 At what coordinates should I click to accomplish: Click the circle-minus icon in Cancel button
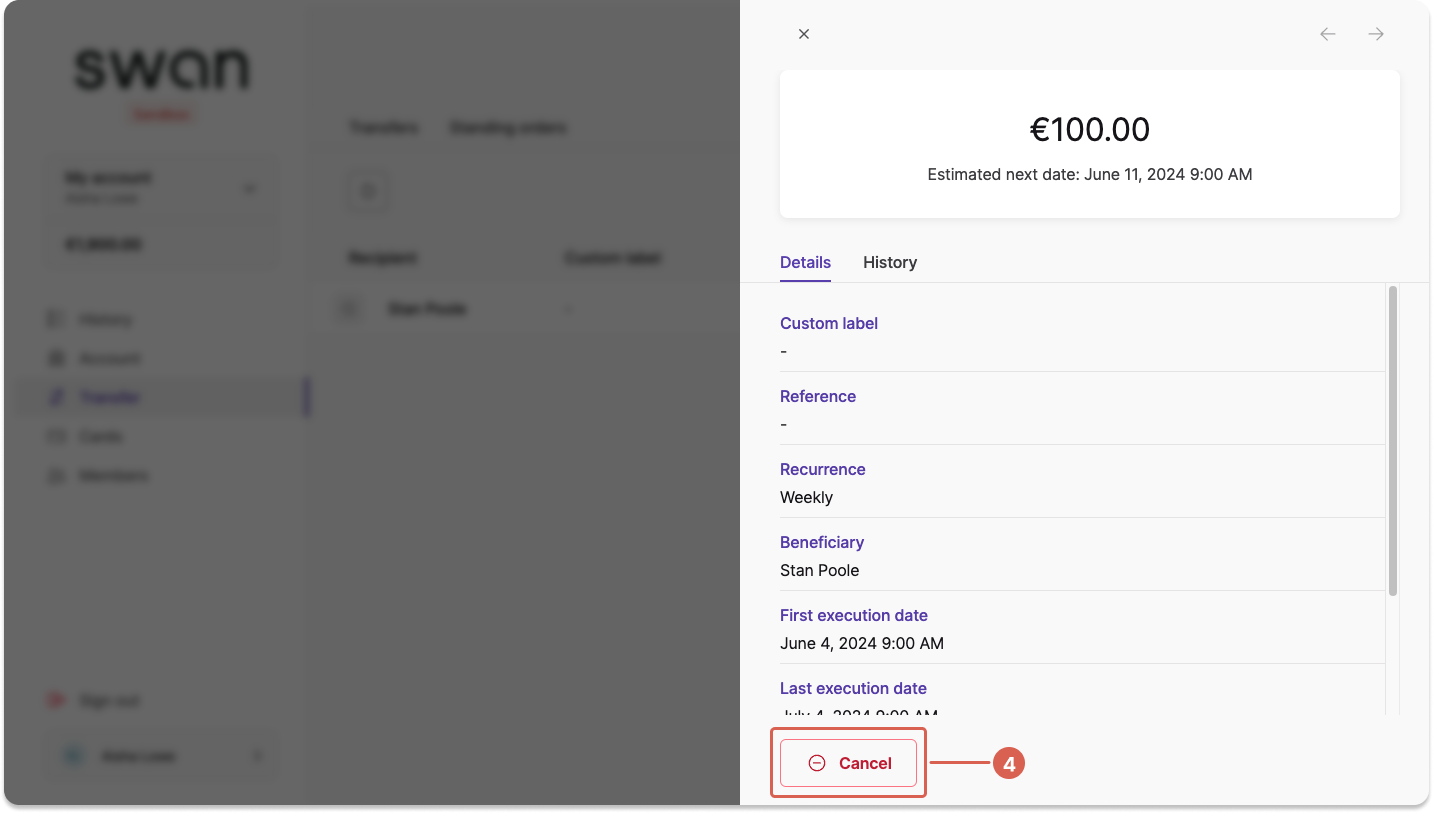click(817, 763)
